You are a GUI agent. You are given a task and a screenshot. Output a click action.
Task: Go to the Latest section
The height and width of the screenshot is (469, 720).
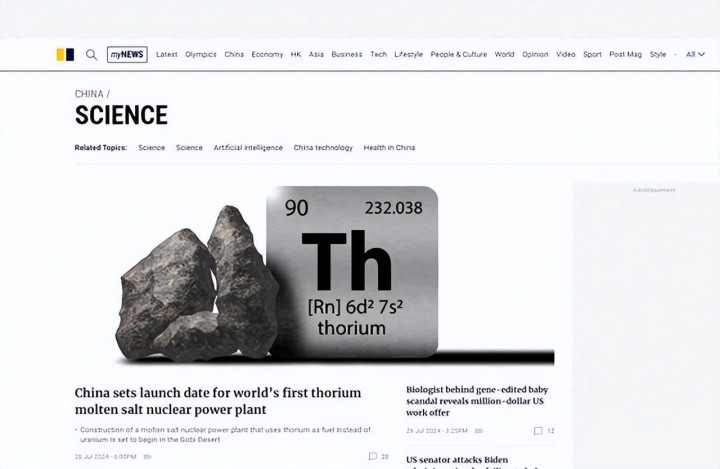tap(166, 54)
